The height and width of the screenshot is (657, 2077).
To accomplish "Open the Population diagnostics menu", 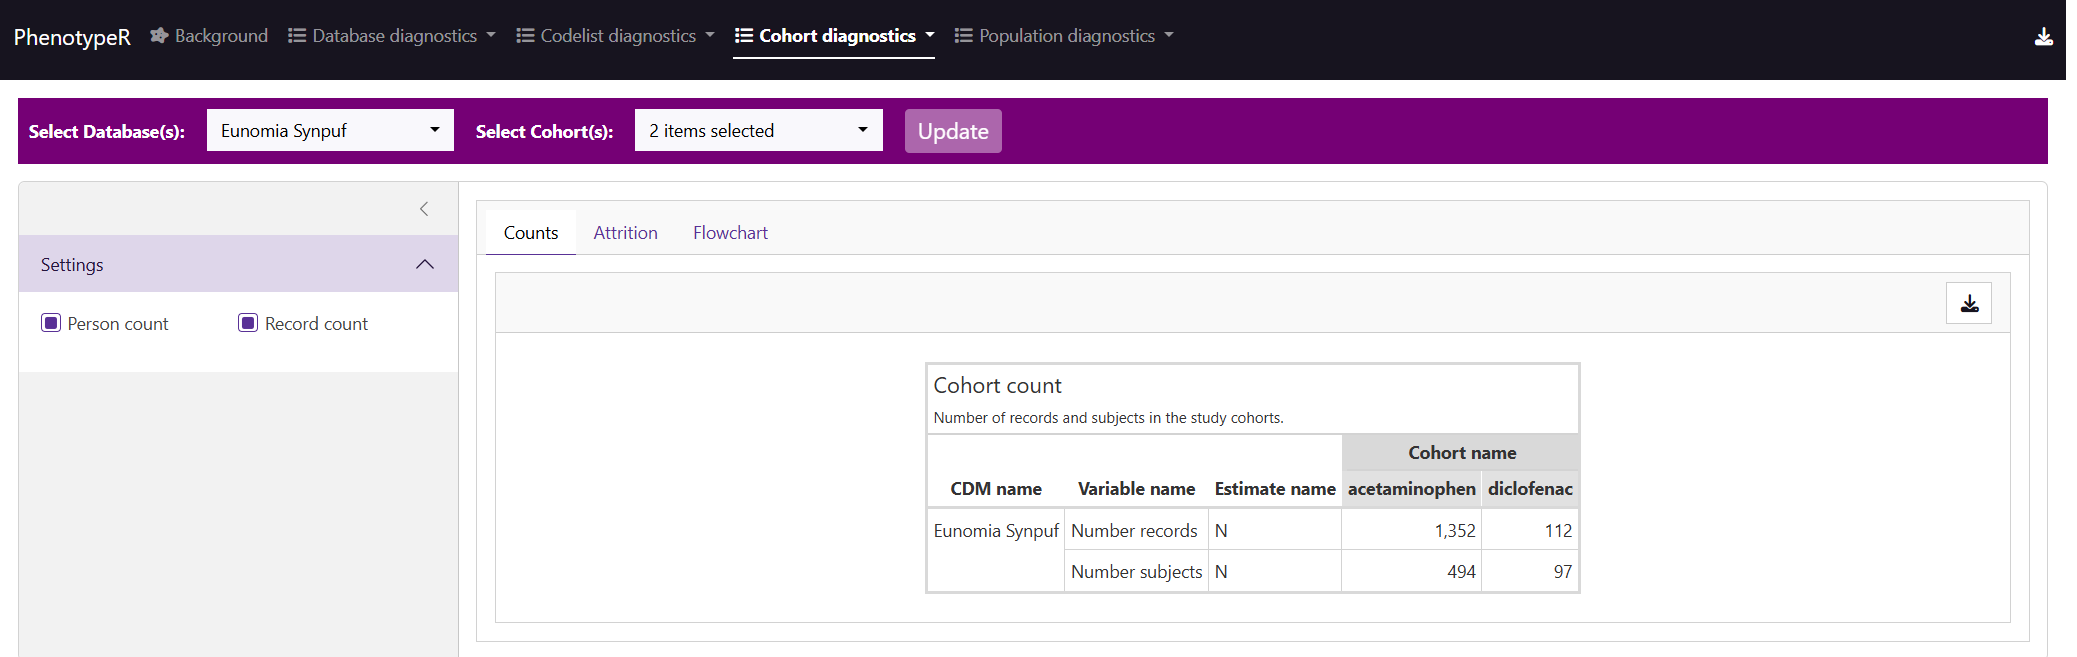I will [1066, 36].
